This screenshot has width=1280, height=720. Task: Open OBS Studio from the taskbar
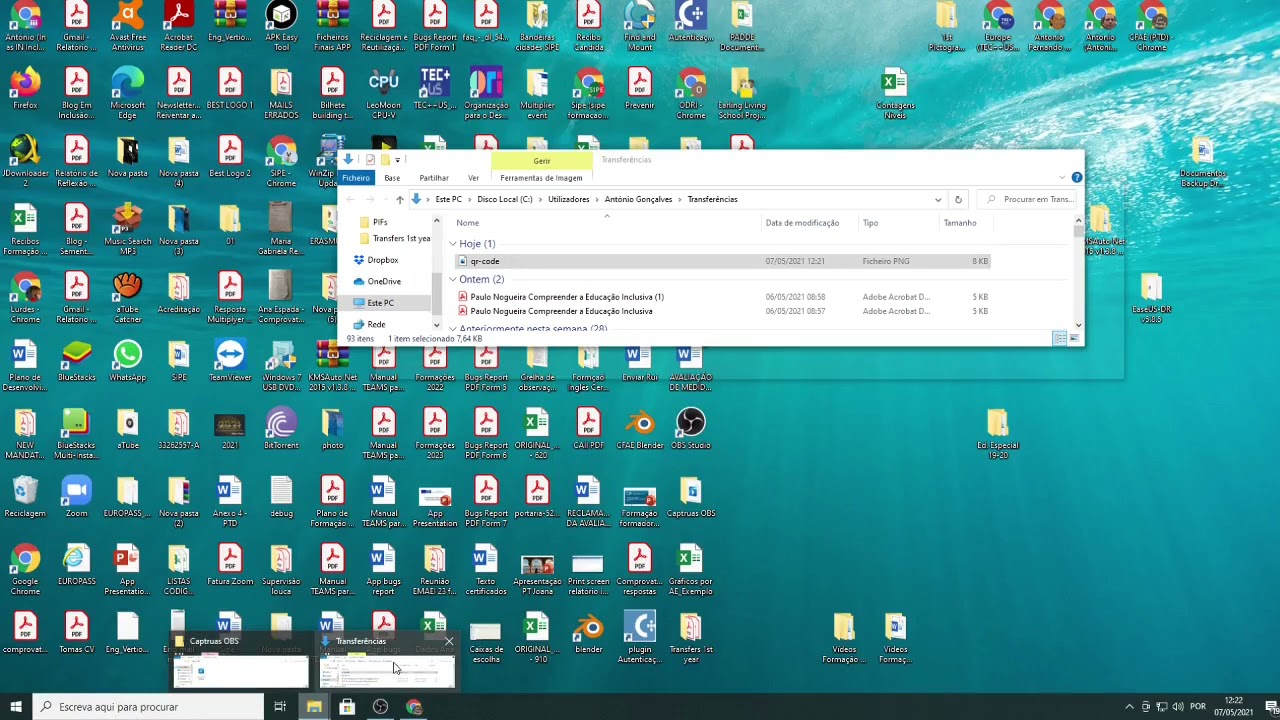click(x=380, y=707)
